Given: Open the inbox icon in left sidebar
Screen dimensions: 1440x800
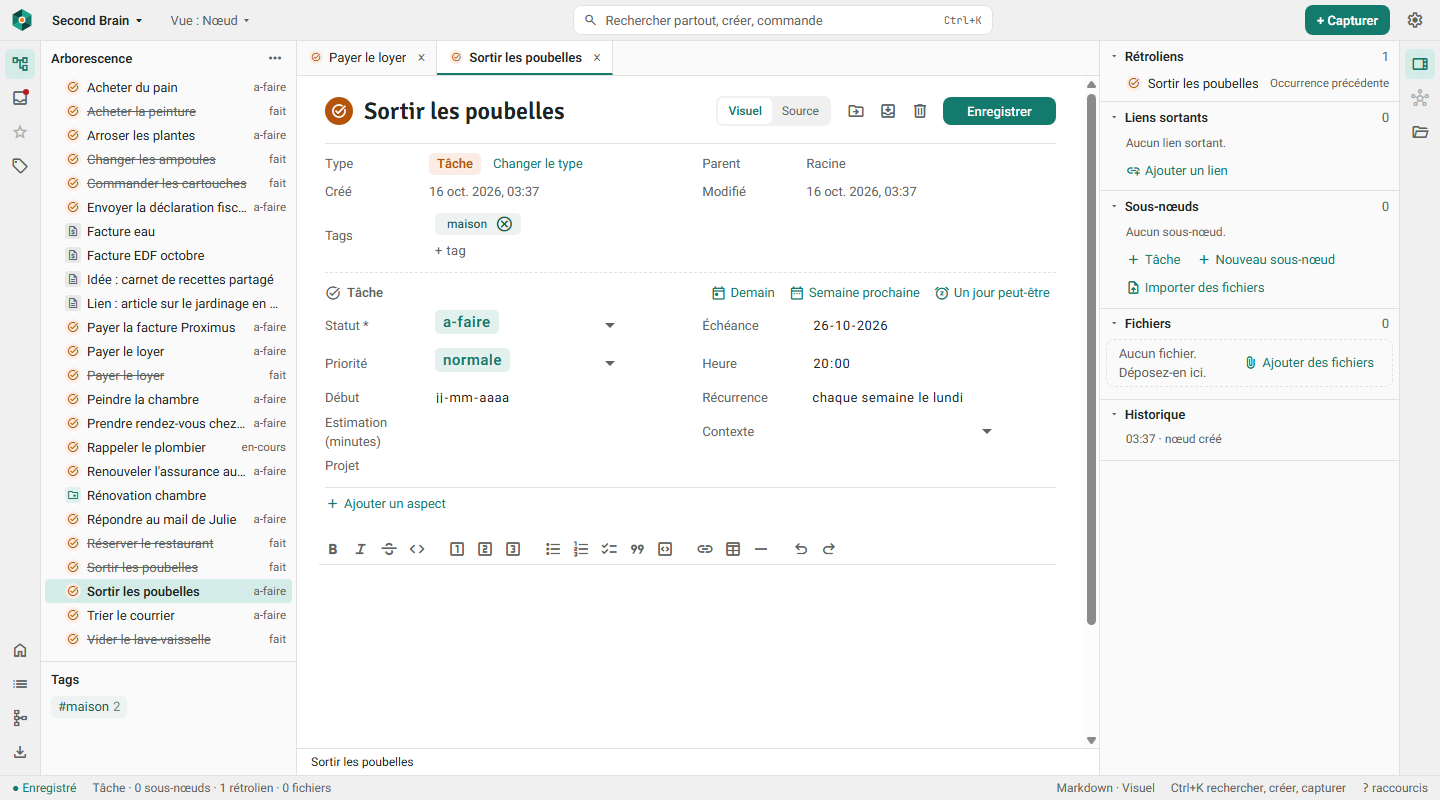Looking at the screenshot, I should coord(20,98).
